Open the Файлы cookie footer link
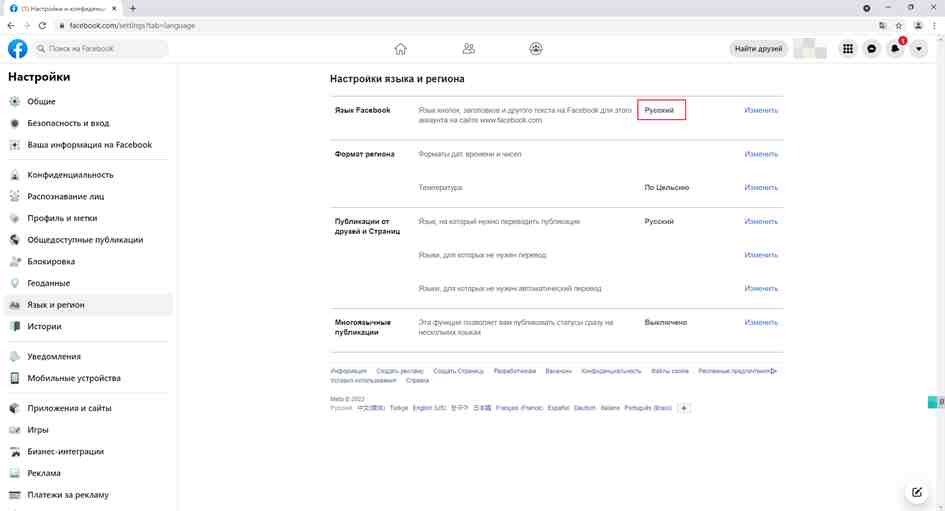Image resolution: width=945 pixels, height=511 pixels. (x=670, y=371)
